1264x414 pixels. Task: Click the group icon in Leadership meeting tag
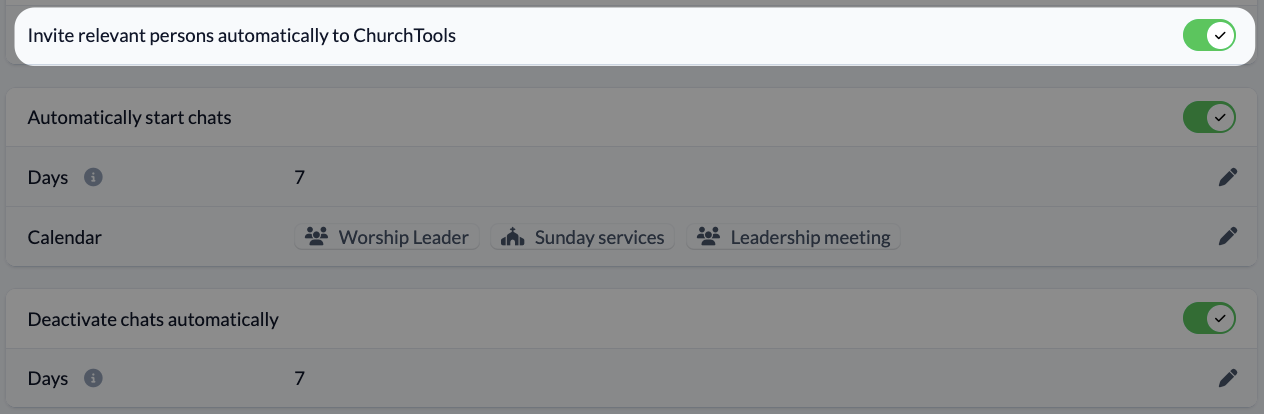click(709, 237)
